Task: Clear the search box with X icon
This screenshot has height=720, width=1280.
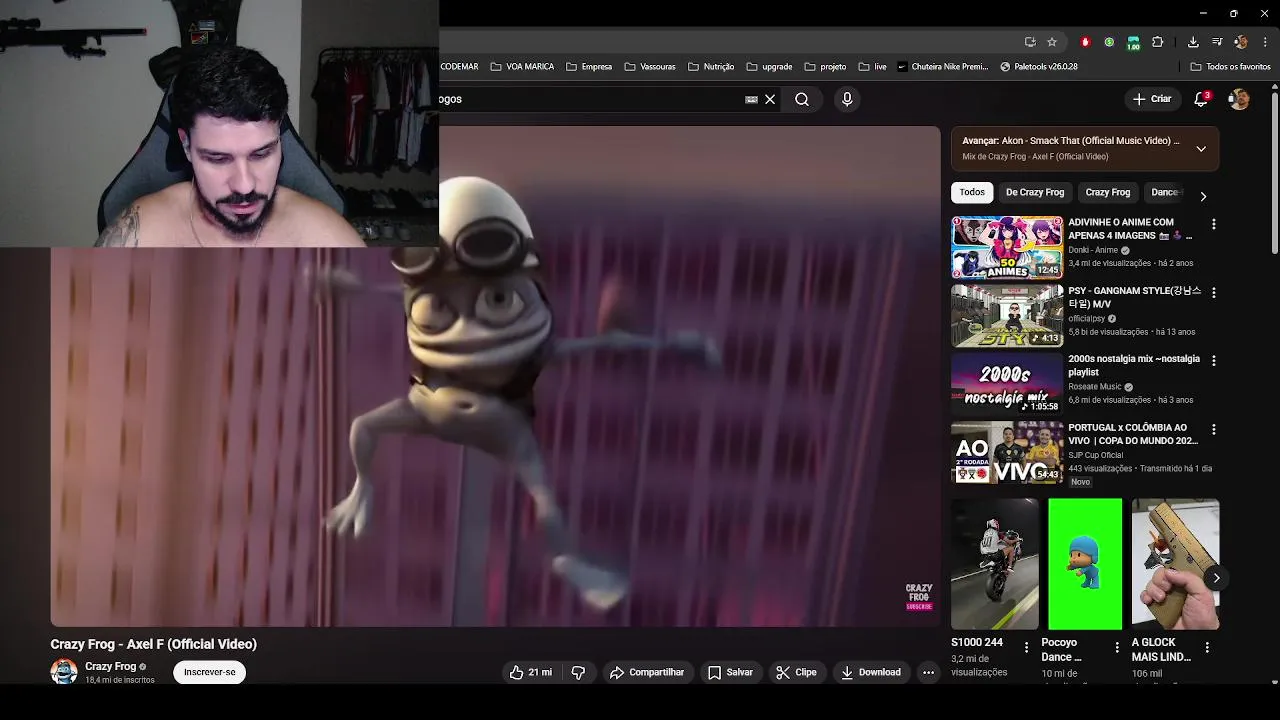Action: coord(770,99)
